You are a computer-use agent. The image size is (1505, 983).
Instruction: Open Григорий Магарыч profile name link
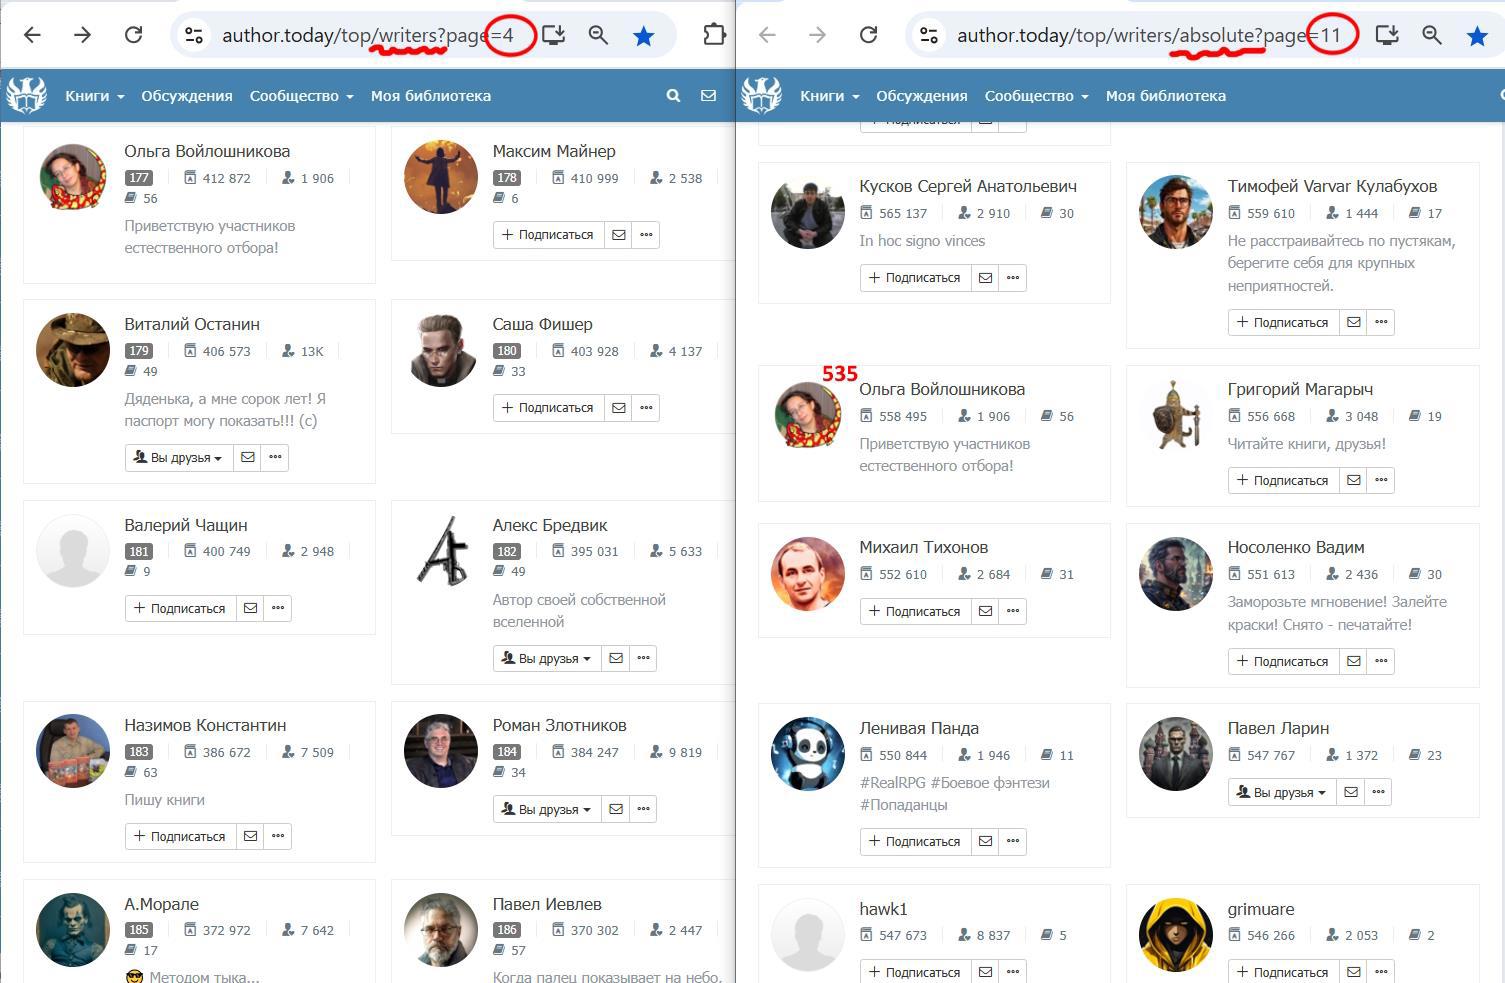(x=1300, y=389)
